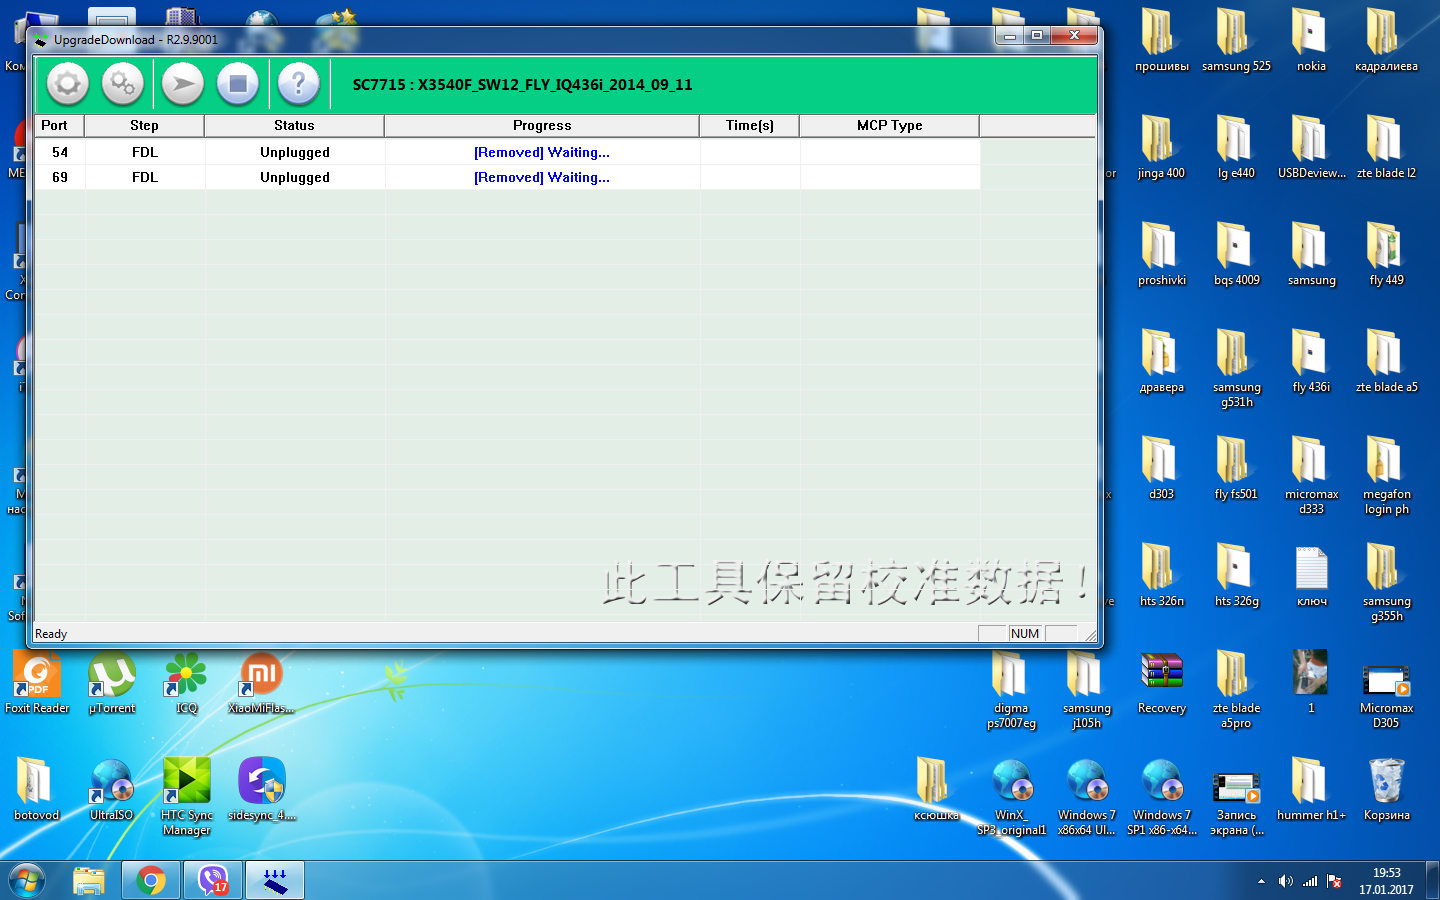Select the UltraISO desktop shortcut
Image resolution: width=1440 pixels, height=900 pixels.
(112, 790)
